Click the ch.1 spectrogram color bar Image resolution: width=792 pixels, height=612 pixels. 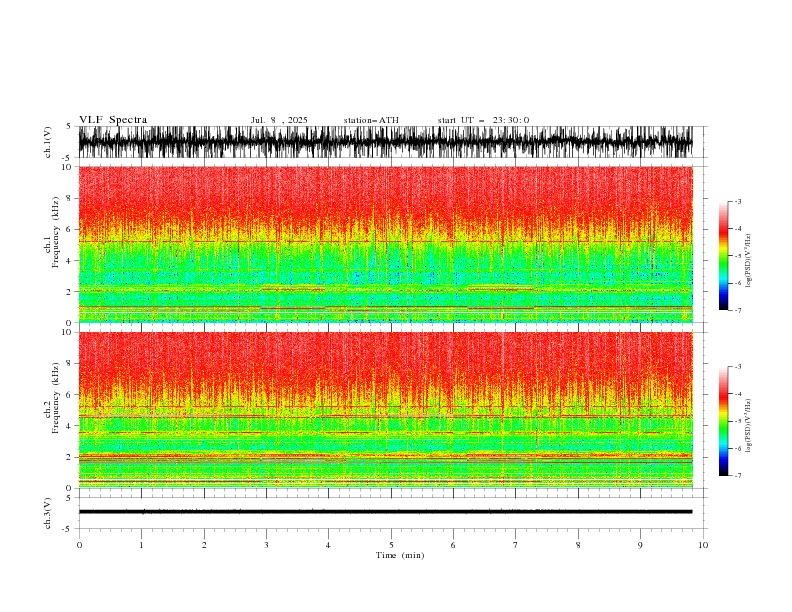[723, 256]
